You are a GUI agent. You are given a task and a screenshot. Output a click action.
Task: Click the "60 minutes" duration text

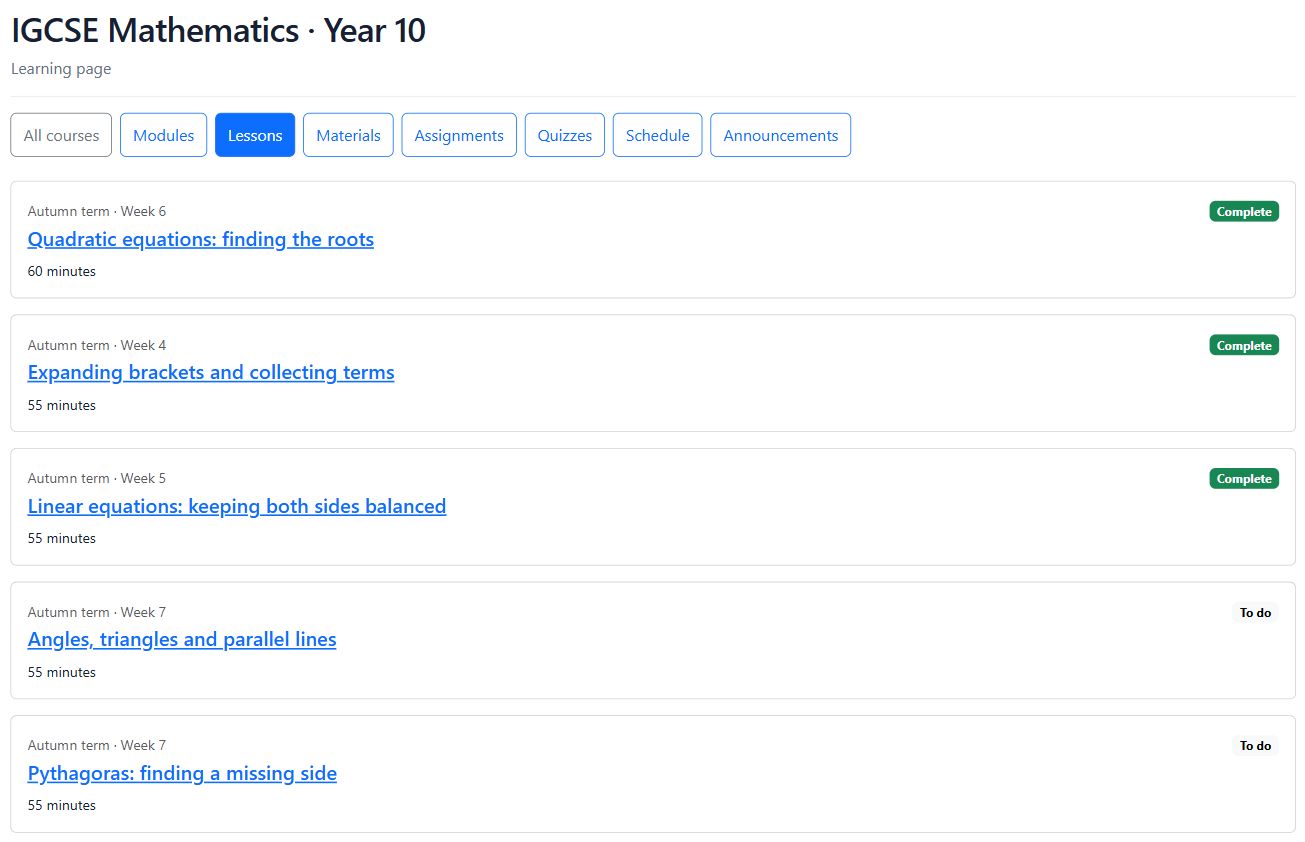coord(62,271)
